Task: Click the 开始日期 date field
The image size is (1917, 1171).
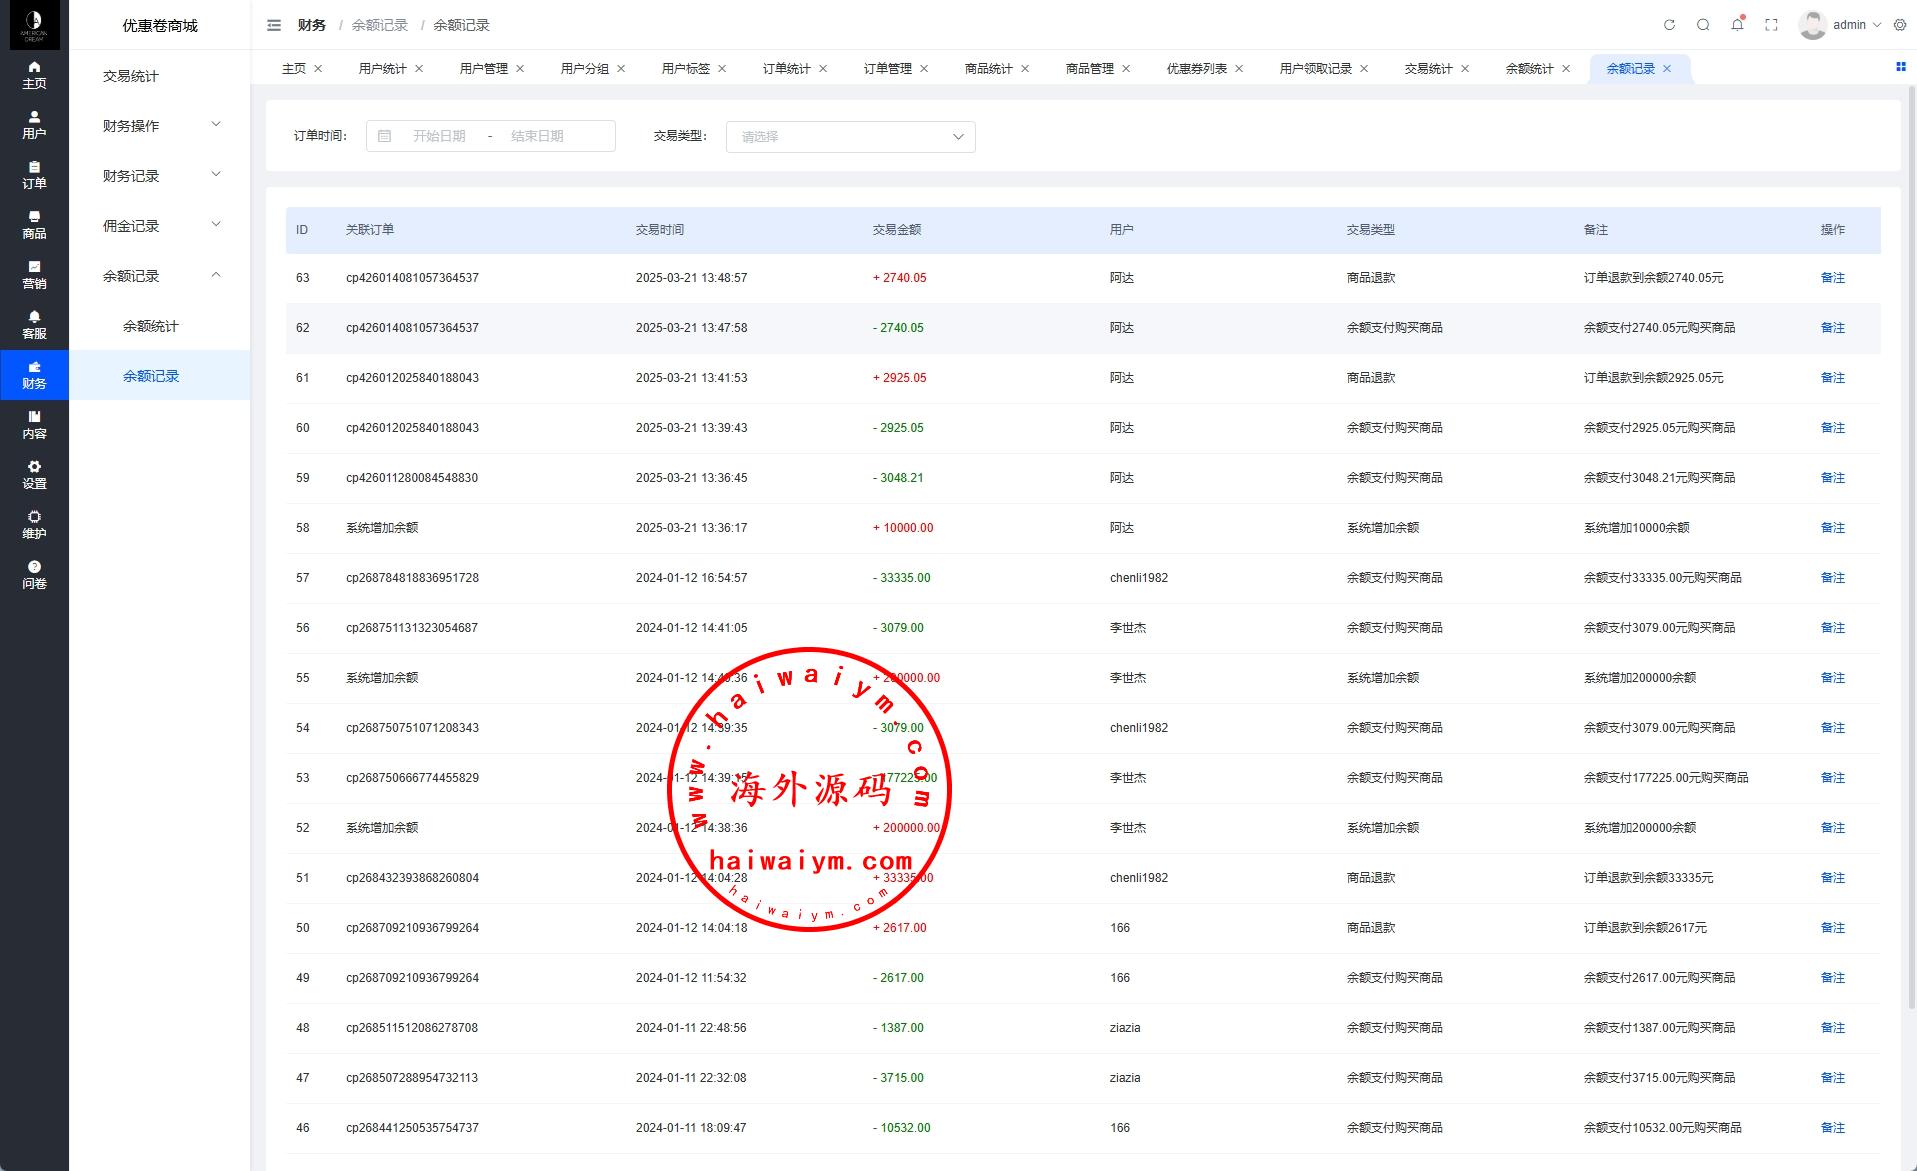Action: pos(439,136)
